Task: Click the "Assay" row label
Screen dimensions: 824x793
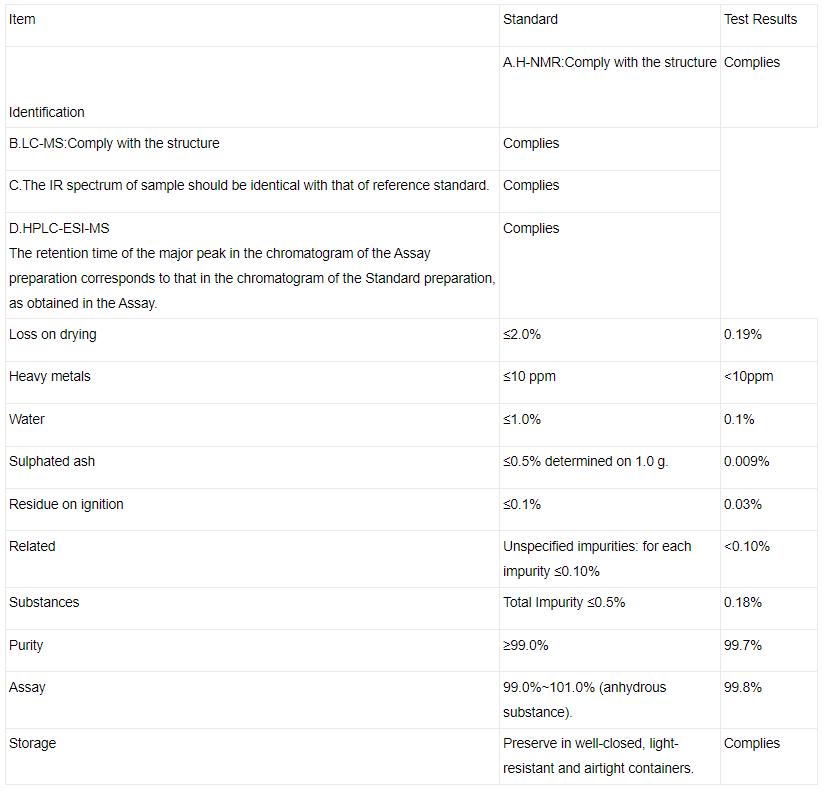Action: (27, 687)
